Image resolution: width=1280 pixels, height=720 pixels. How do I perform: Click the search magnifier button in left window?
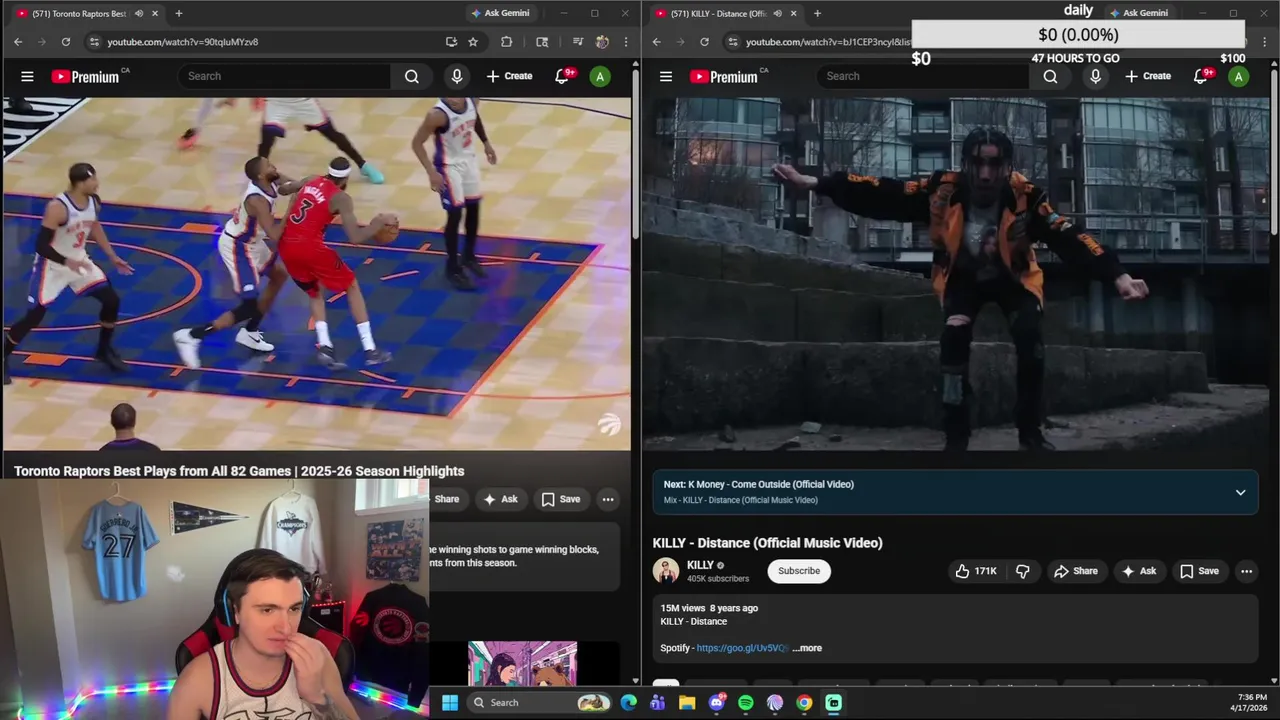412,76
